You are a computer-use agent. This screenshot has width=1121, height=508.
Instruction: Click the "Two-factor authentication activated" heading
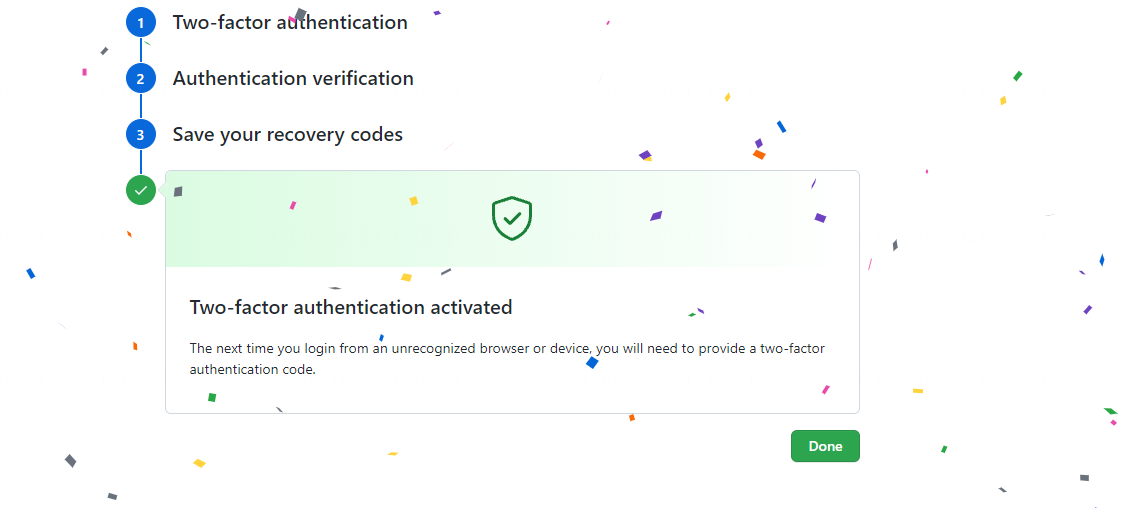351,307
